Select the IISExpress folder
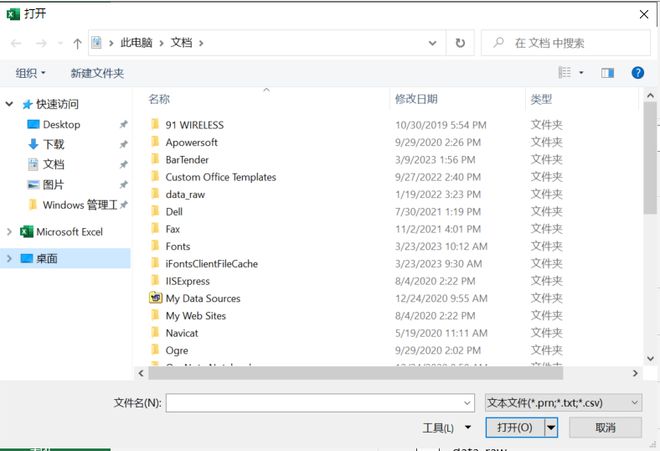The height and width of the screenshot is (451, 660). [187, 281]
